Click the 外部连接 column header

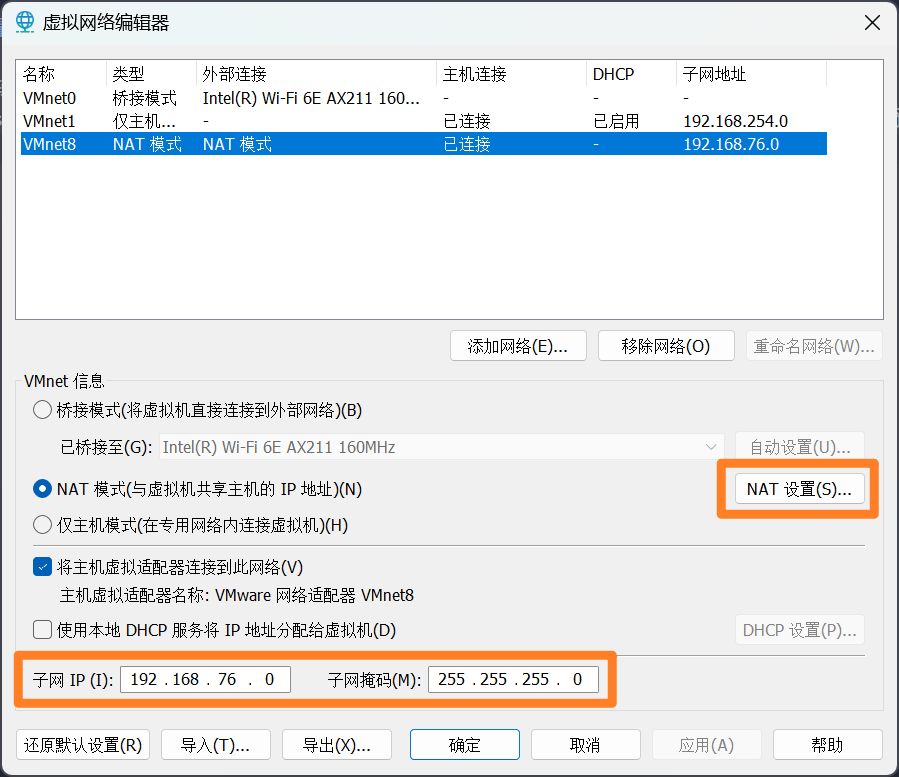coord(317,74)
